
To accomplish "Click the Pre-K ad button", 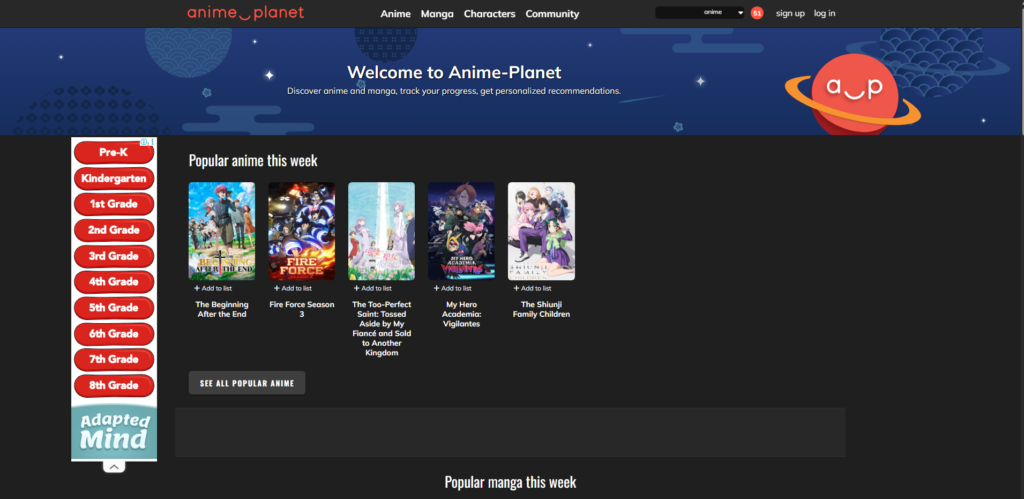I will 114,153.
